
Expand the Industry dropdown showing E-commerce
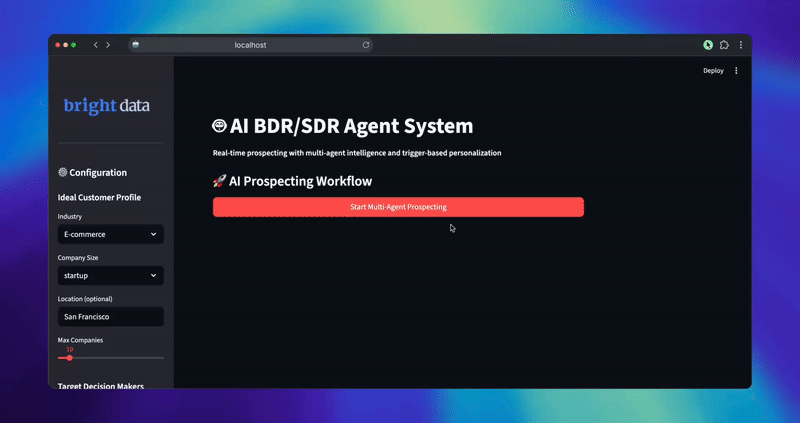pyautogui.click(x=110, y=234)
